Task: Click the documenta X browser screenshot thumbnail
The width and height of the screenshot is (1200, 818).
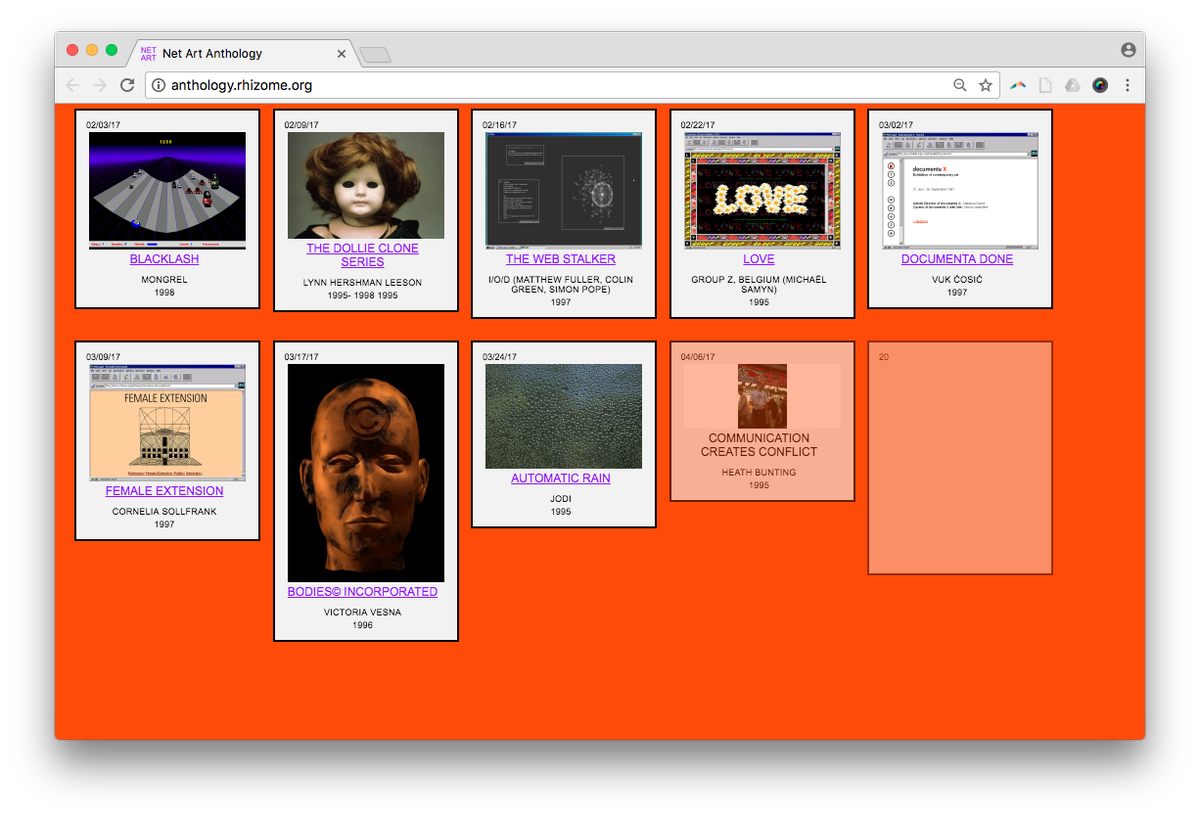Action: coord(960,191)
